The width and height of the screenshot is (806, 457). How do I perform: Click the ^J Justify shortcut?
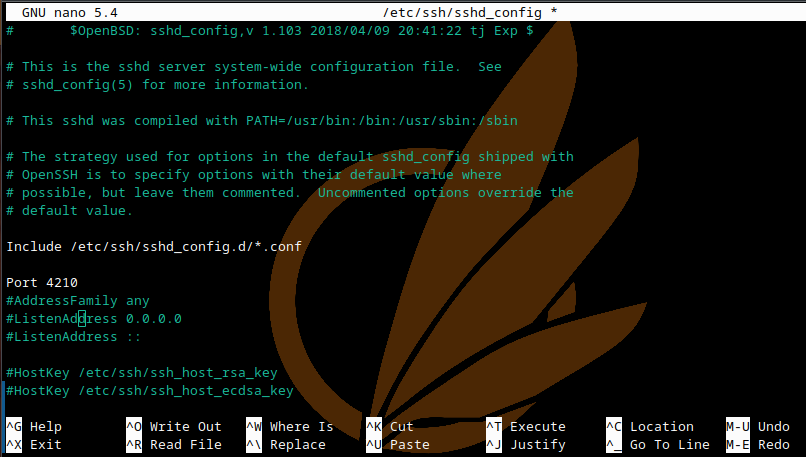(x=525, y=445)
